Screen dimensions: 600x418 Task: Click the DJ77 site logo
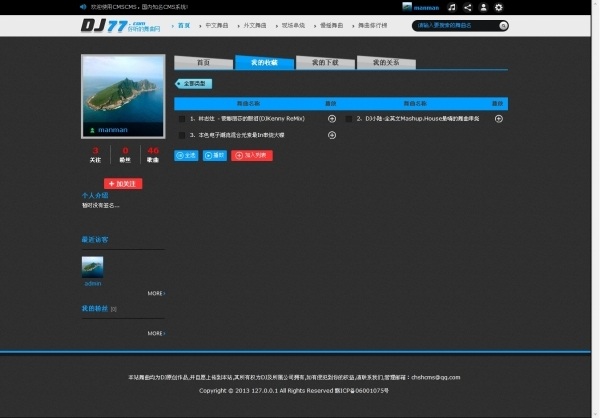pos(112,25)
